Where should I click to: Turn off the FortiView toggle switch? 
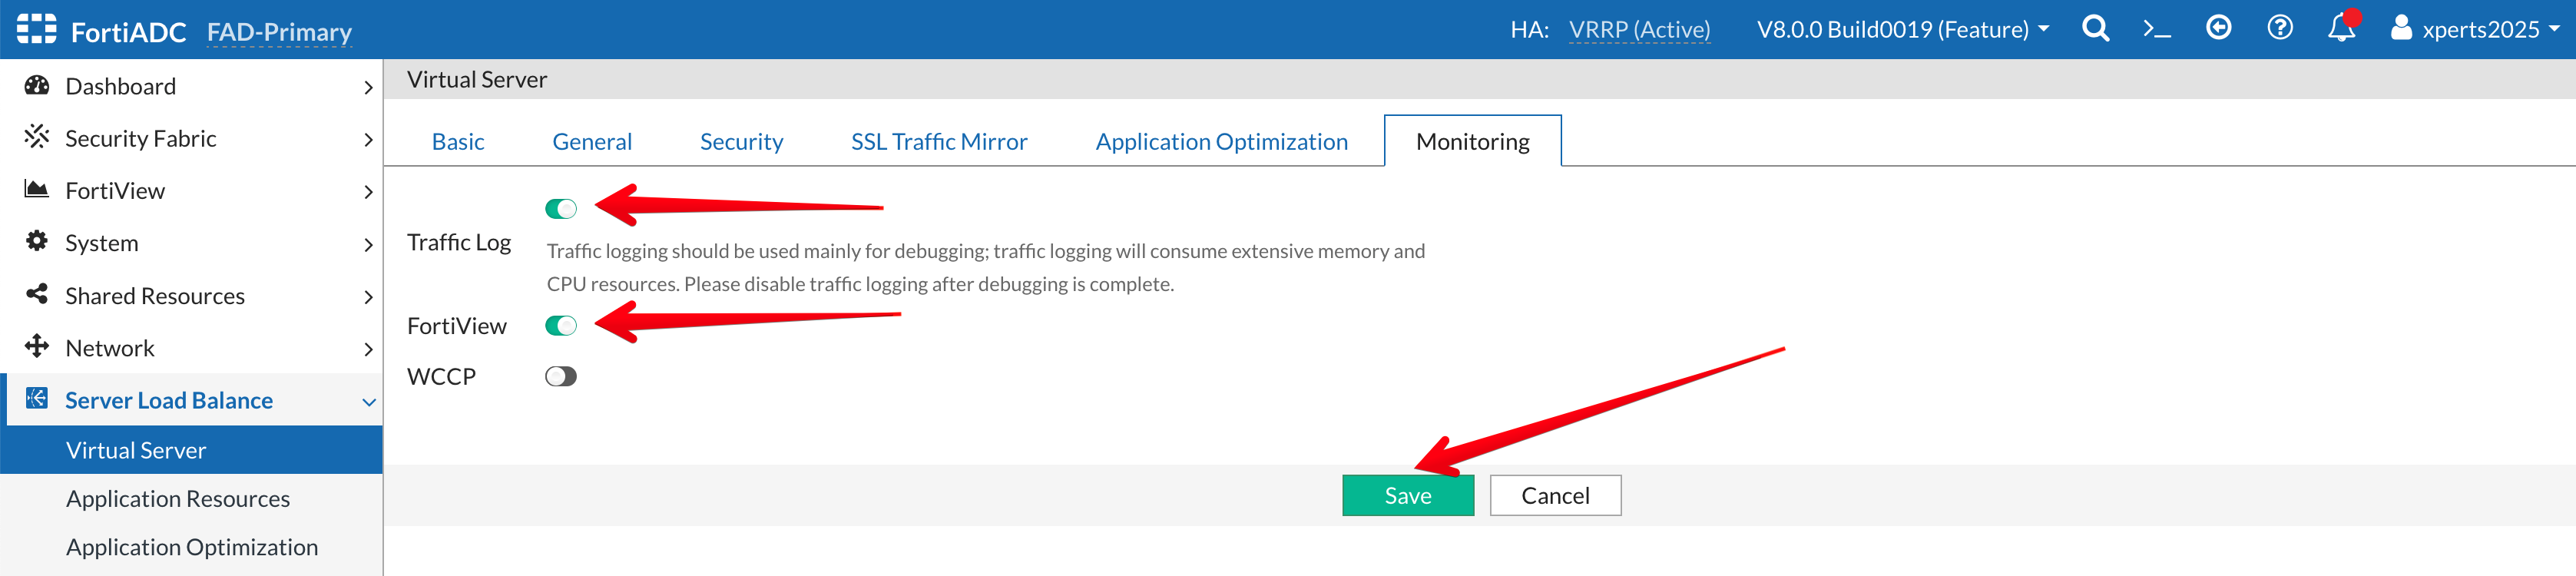561,326
